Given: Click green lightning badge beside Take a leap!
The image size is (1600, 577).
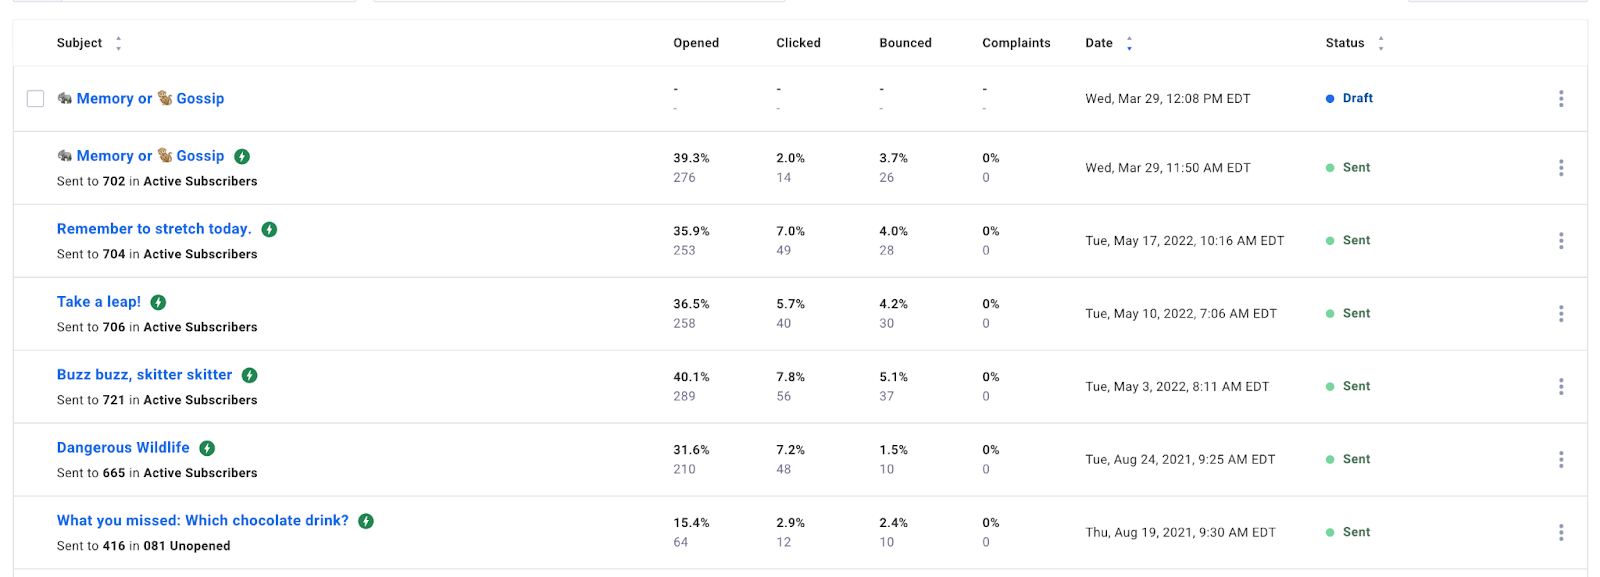Looking at the screenshot, I should pyautogui.click(x=158, y=302).
